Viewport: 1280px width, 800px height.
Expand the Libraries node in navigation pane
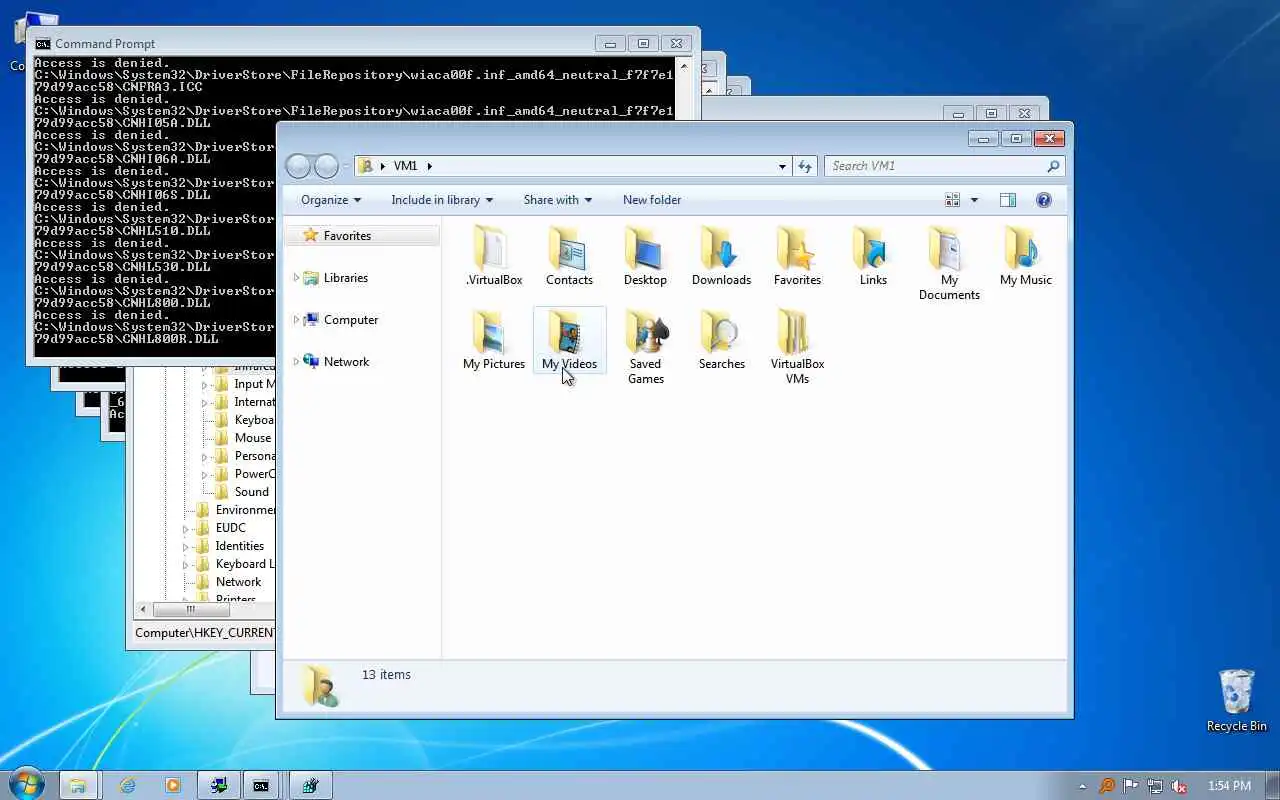[296, 278]
